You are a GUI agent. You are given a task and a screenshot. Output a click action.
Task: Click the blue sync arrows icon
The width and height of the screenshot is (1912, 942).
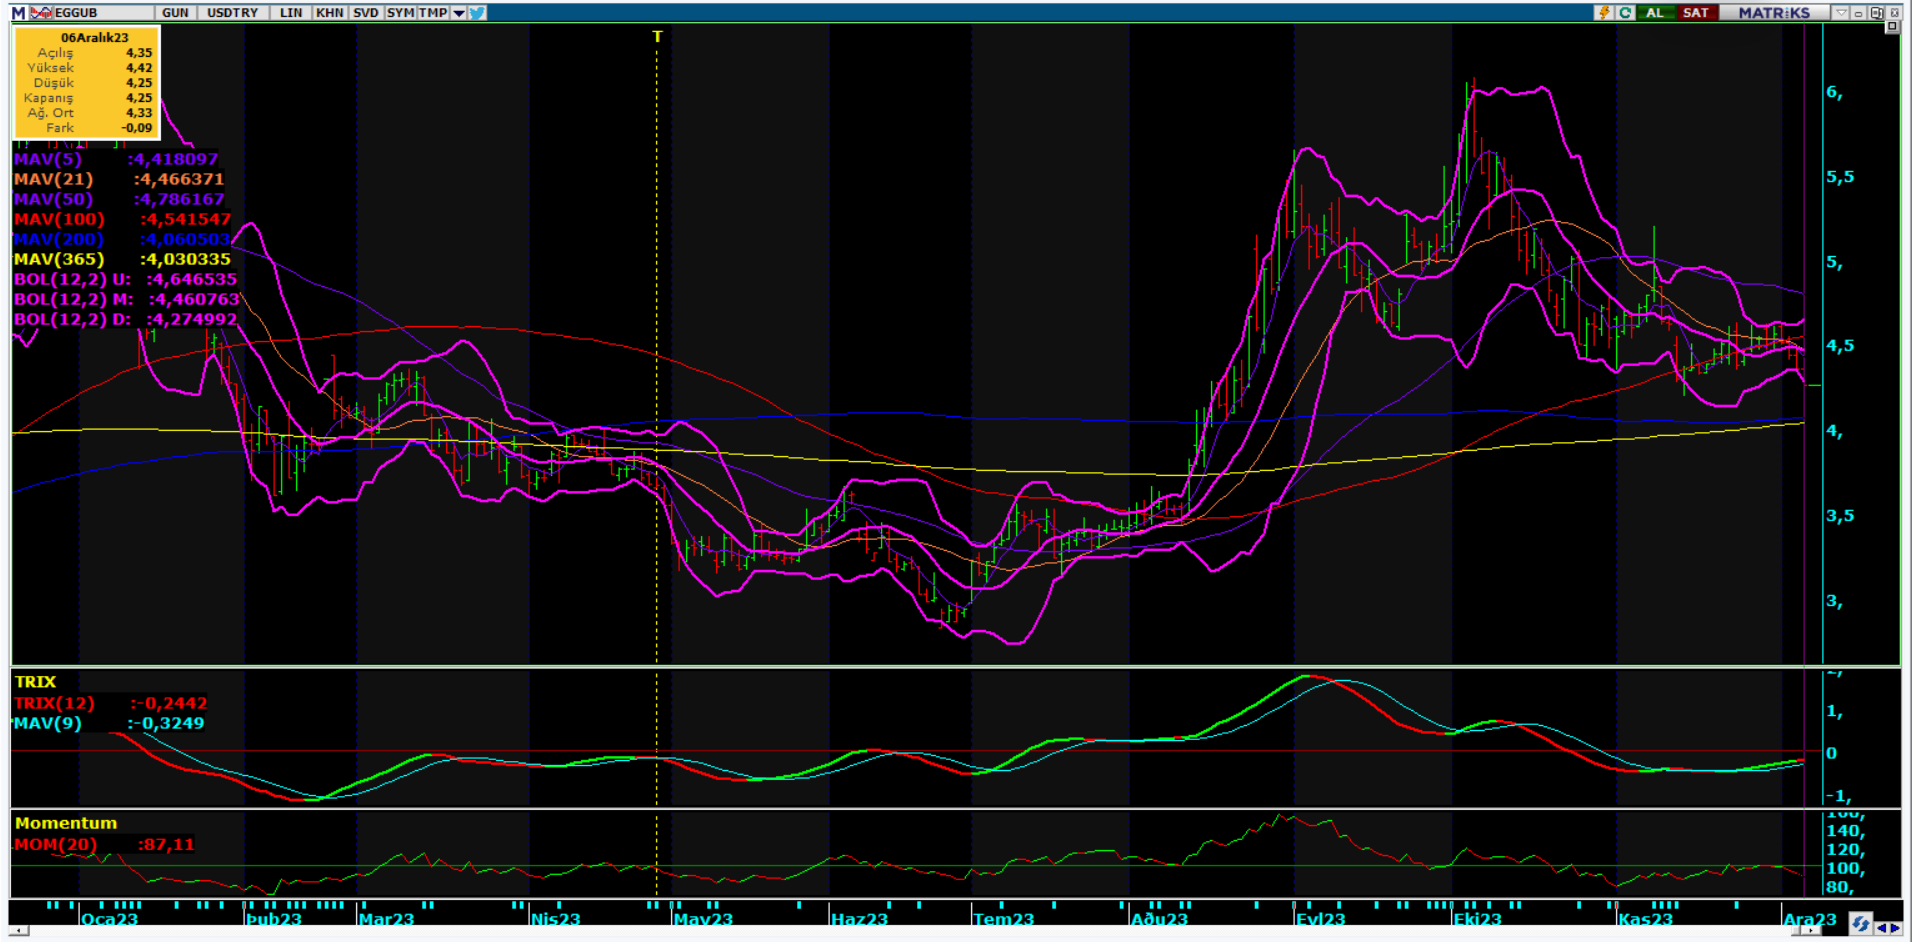(x=1860, y=924)
